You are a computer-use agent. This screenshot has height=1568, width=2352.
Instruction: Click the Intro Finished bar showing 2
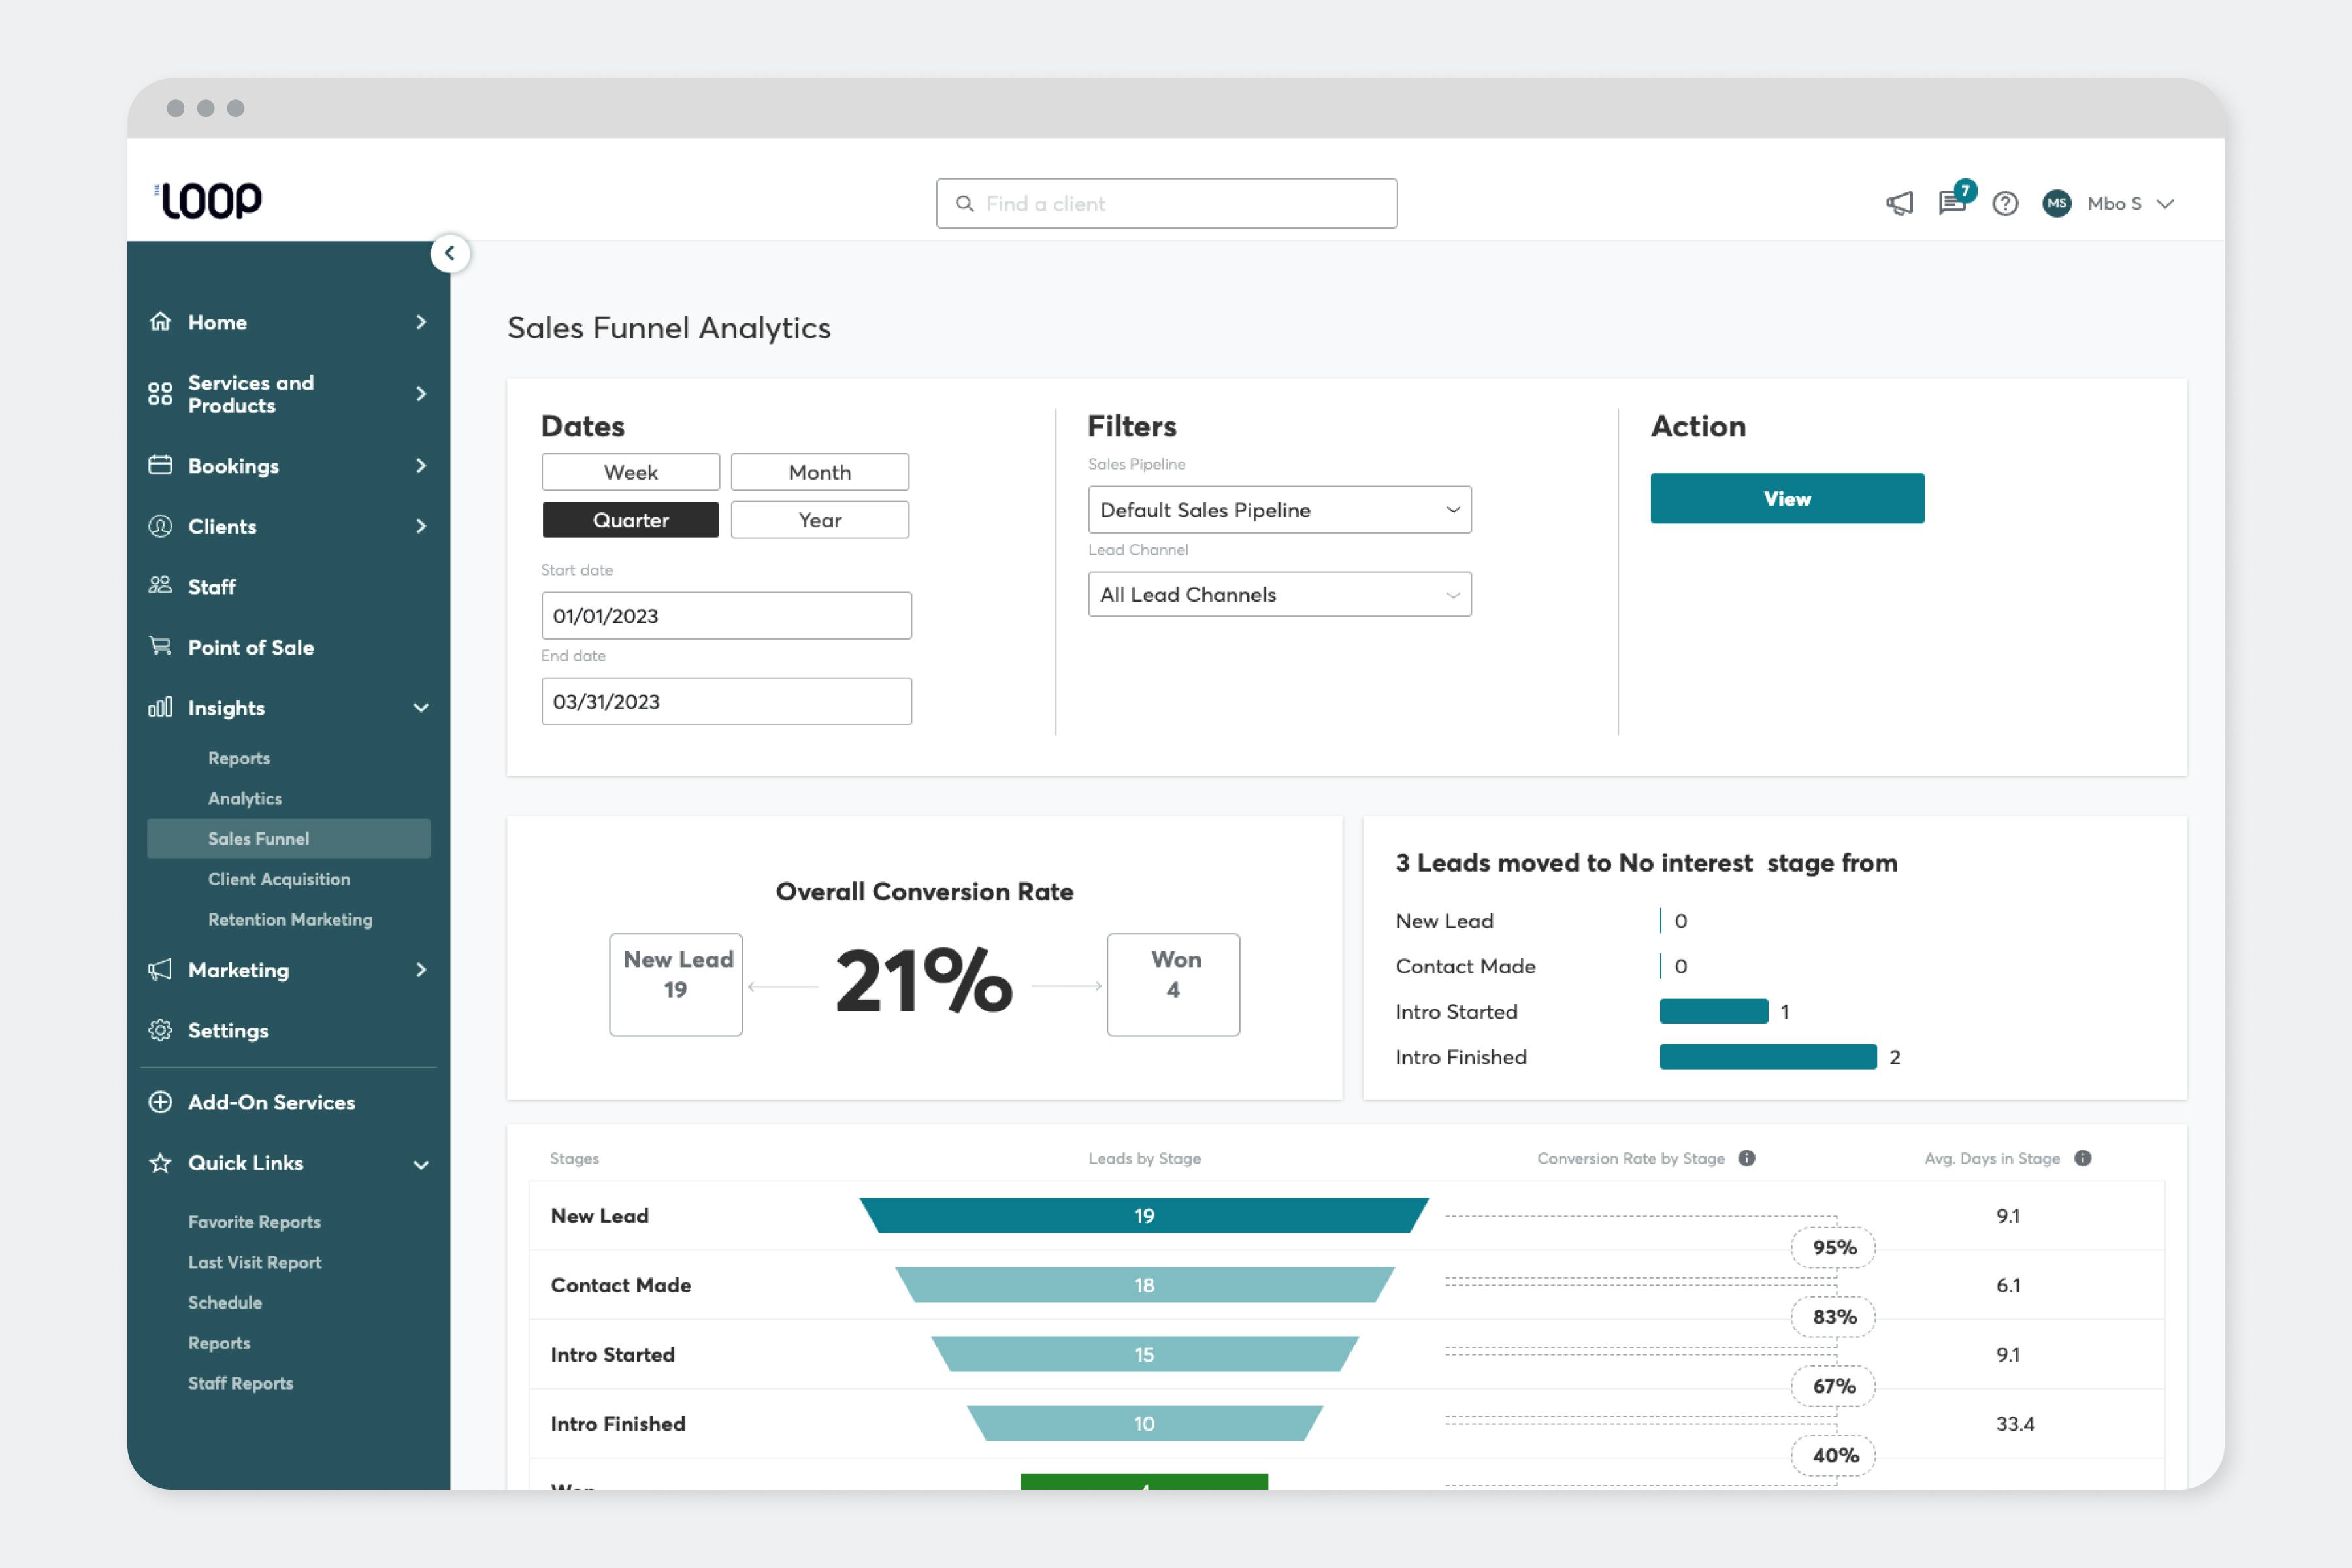pos(1767,1057)
